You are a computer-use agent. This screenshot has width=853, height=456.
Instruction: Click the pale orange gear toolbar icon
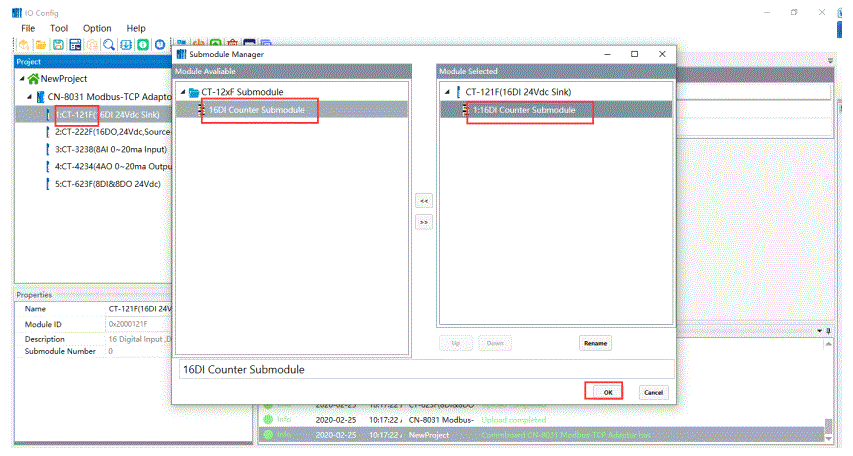tap(92, 45)
